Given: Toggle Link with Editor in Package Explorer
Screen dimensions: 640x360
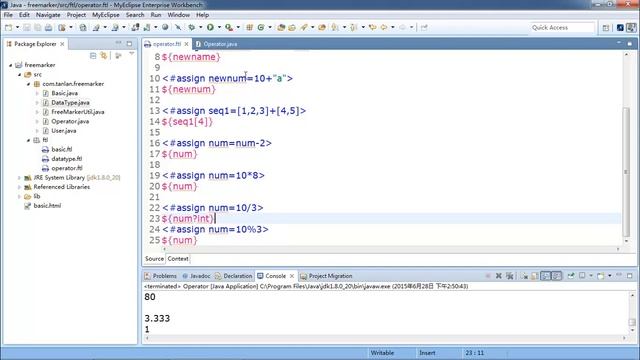Looking at the screenshot, I should pyautogui.click(x=104, y=55).
